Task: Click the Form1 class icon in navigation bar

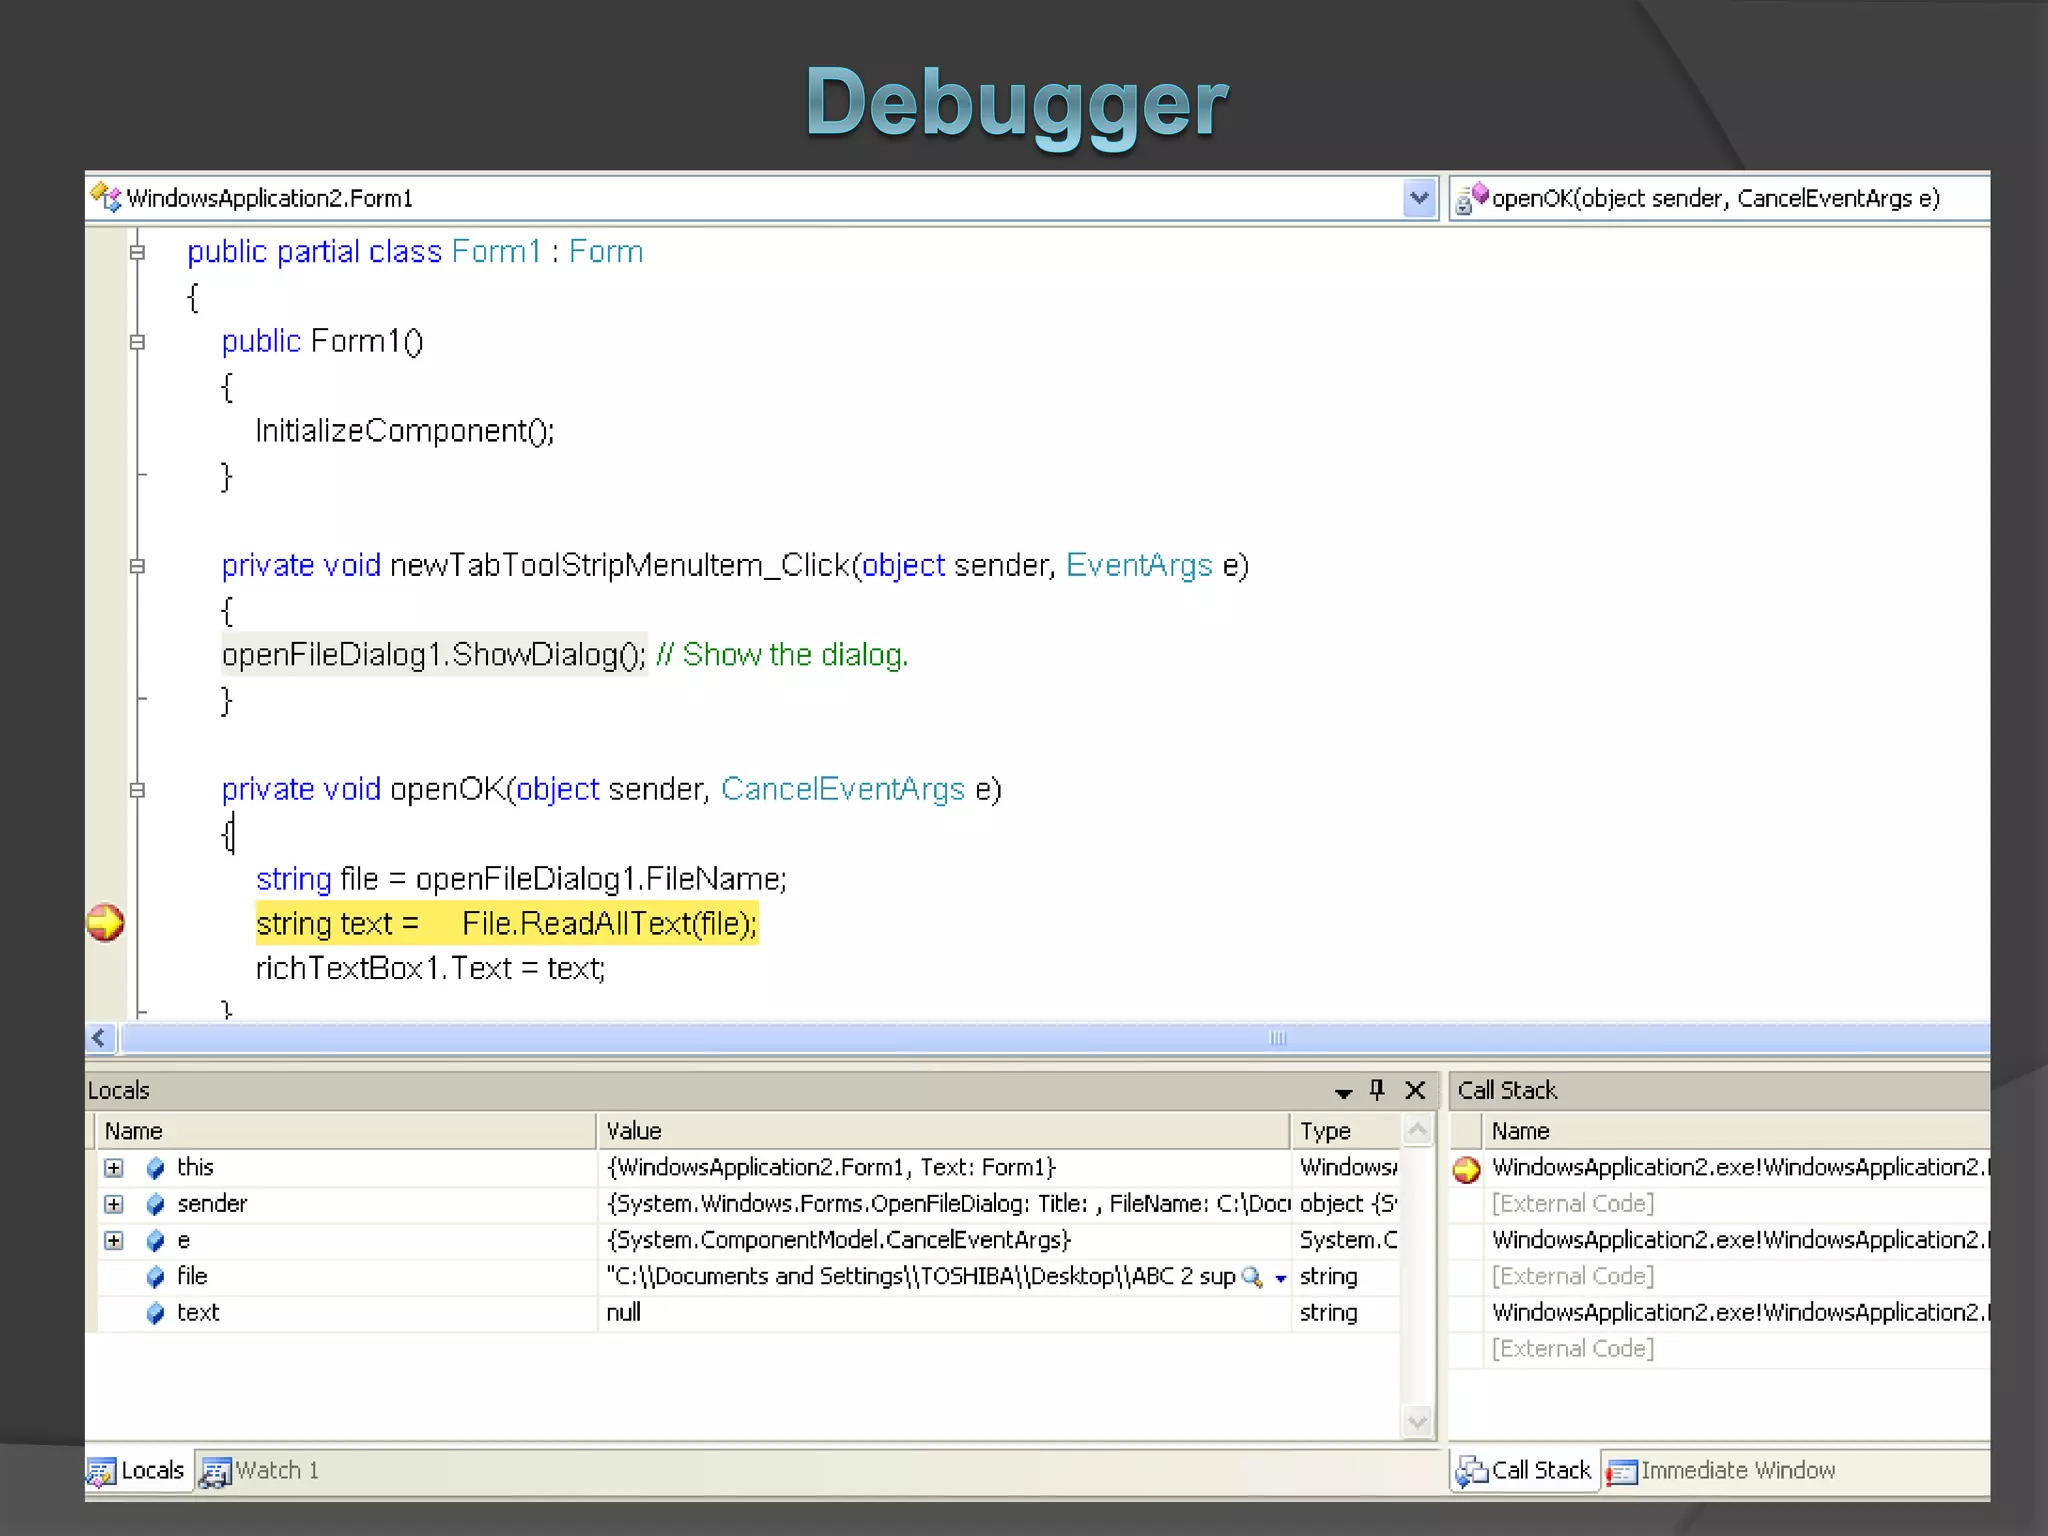Action: tap(105, 197)
